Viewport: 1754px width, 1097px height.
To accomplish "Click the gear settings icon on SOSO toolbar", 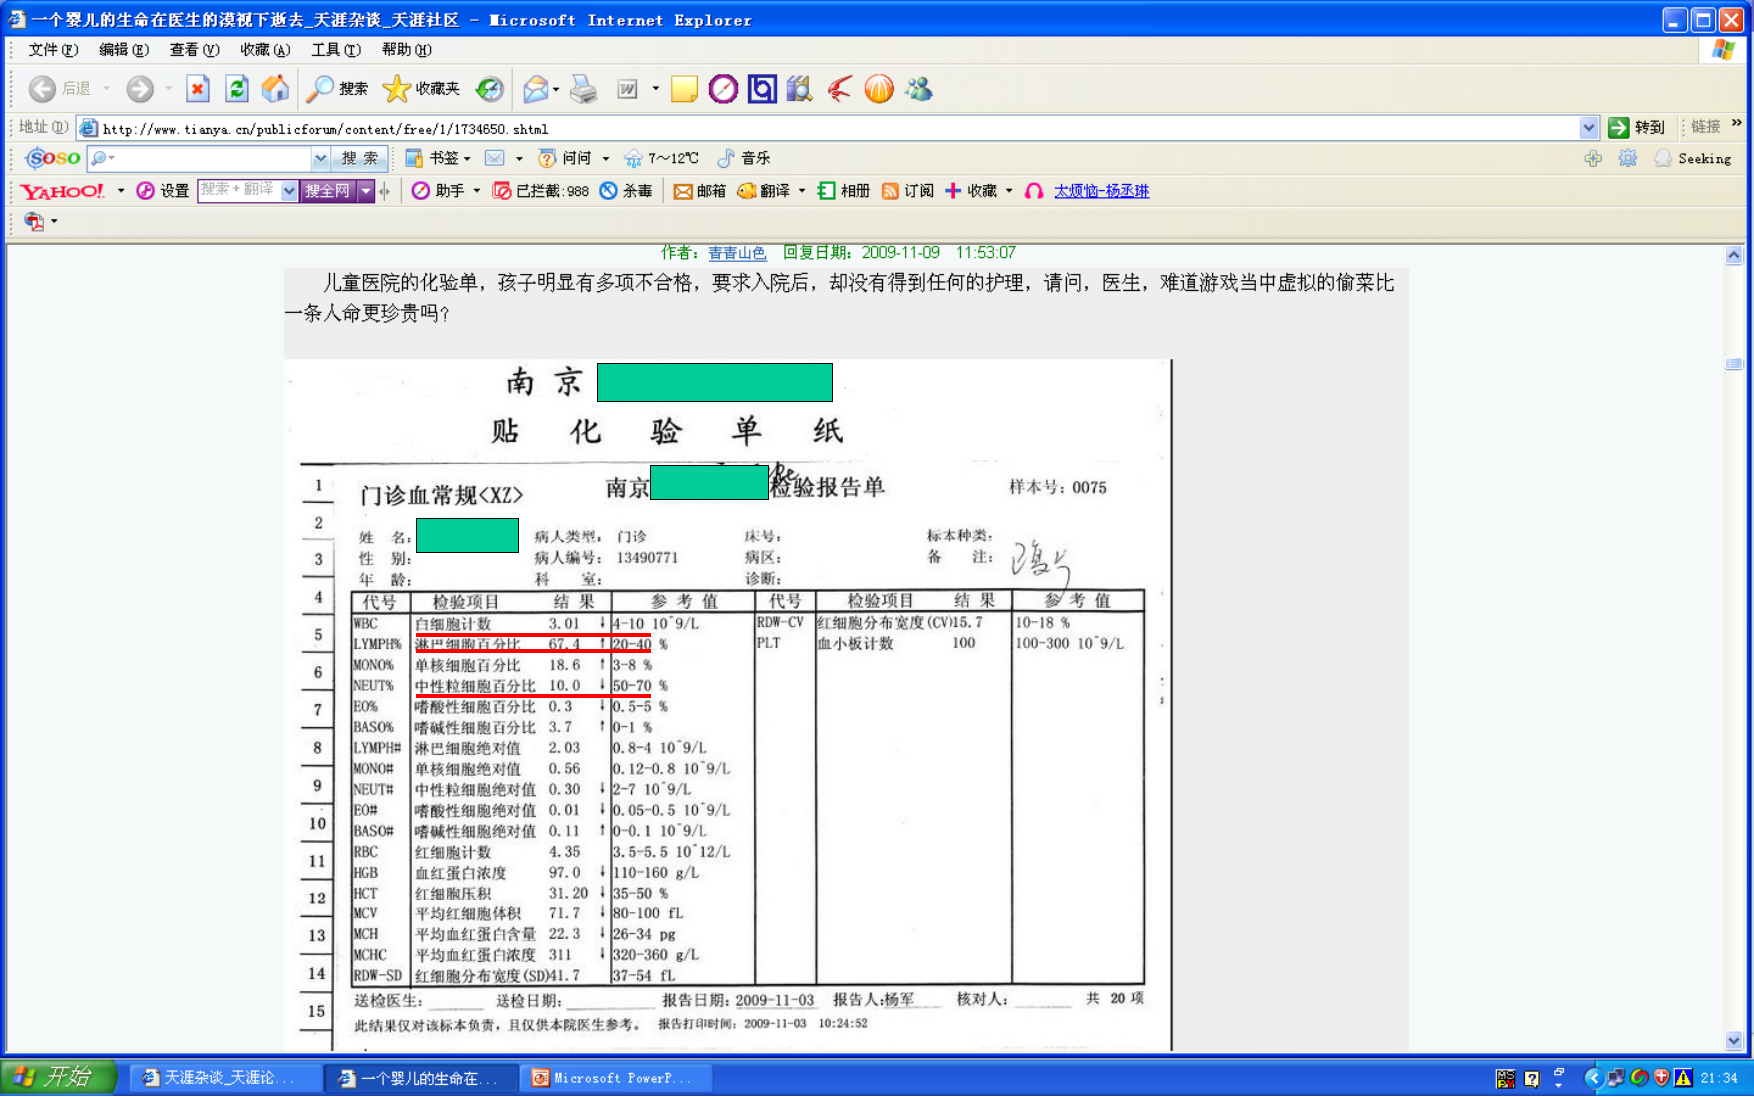I will pos(1628,158).
